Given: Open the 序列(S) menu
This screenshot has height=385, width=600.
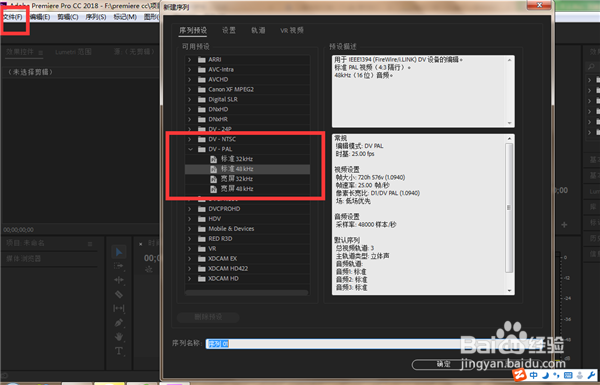Looking at the screenshot, I should coord(96,17).
